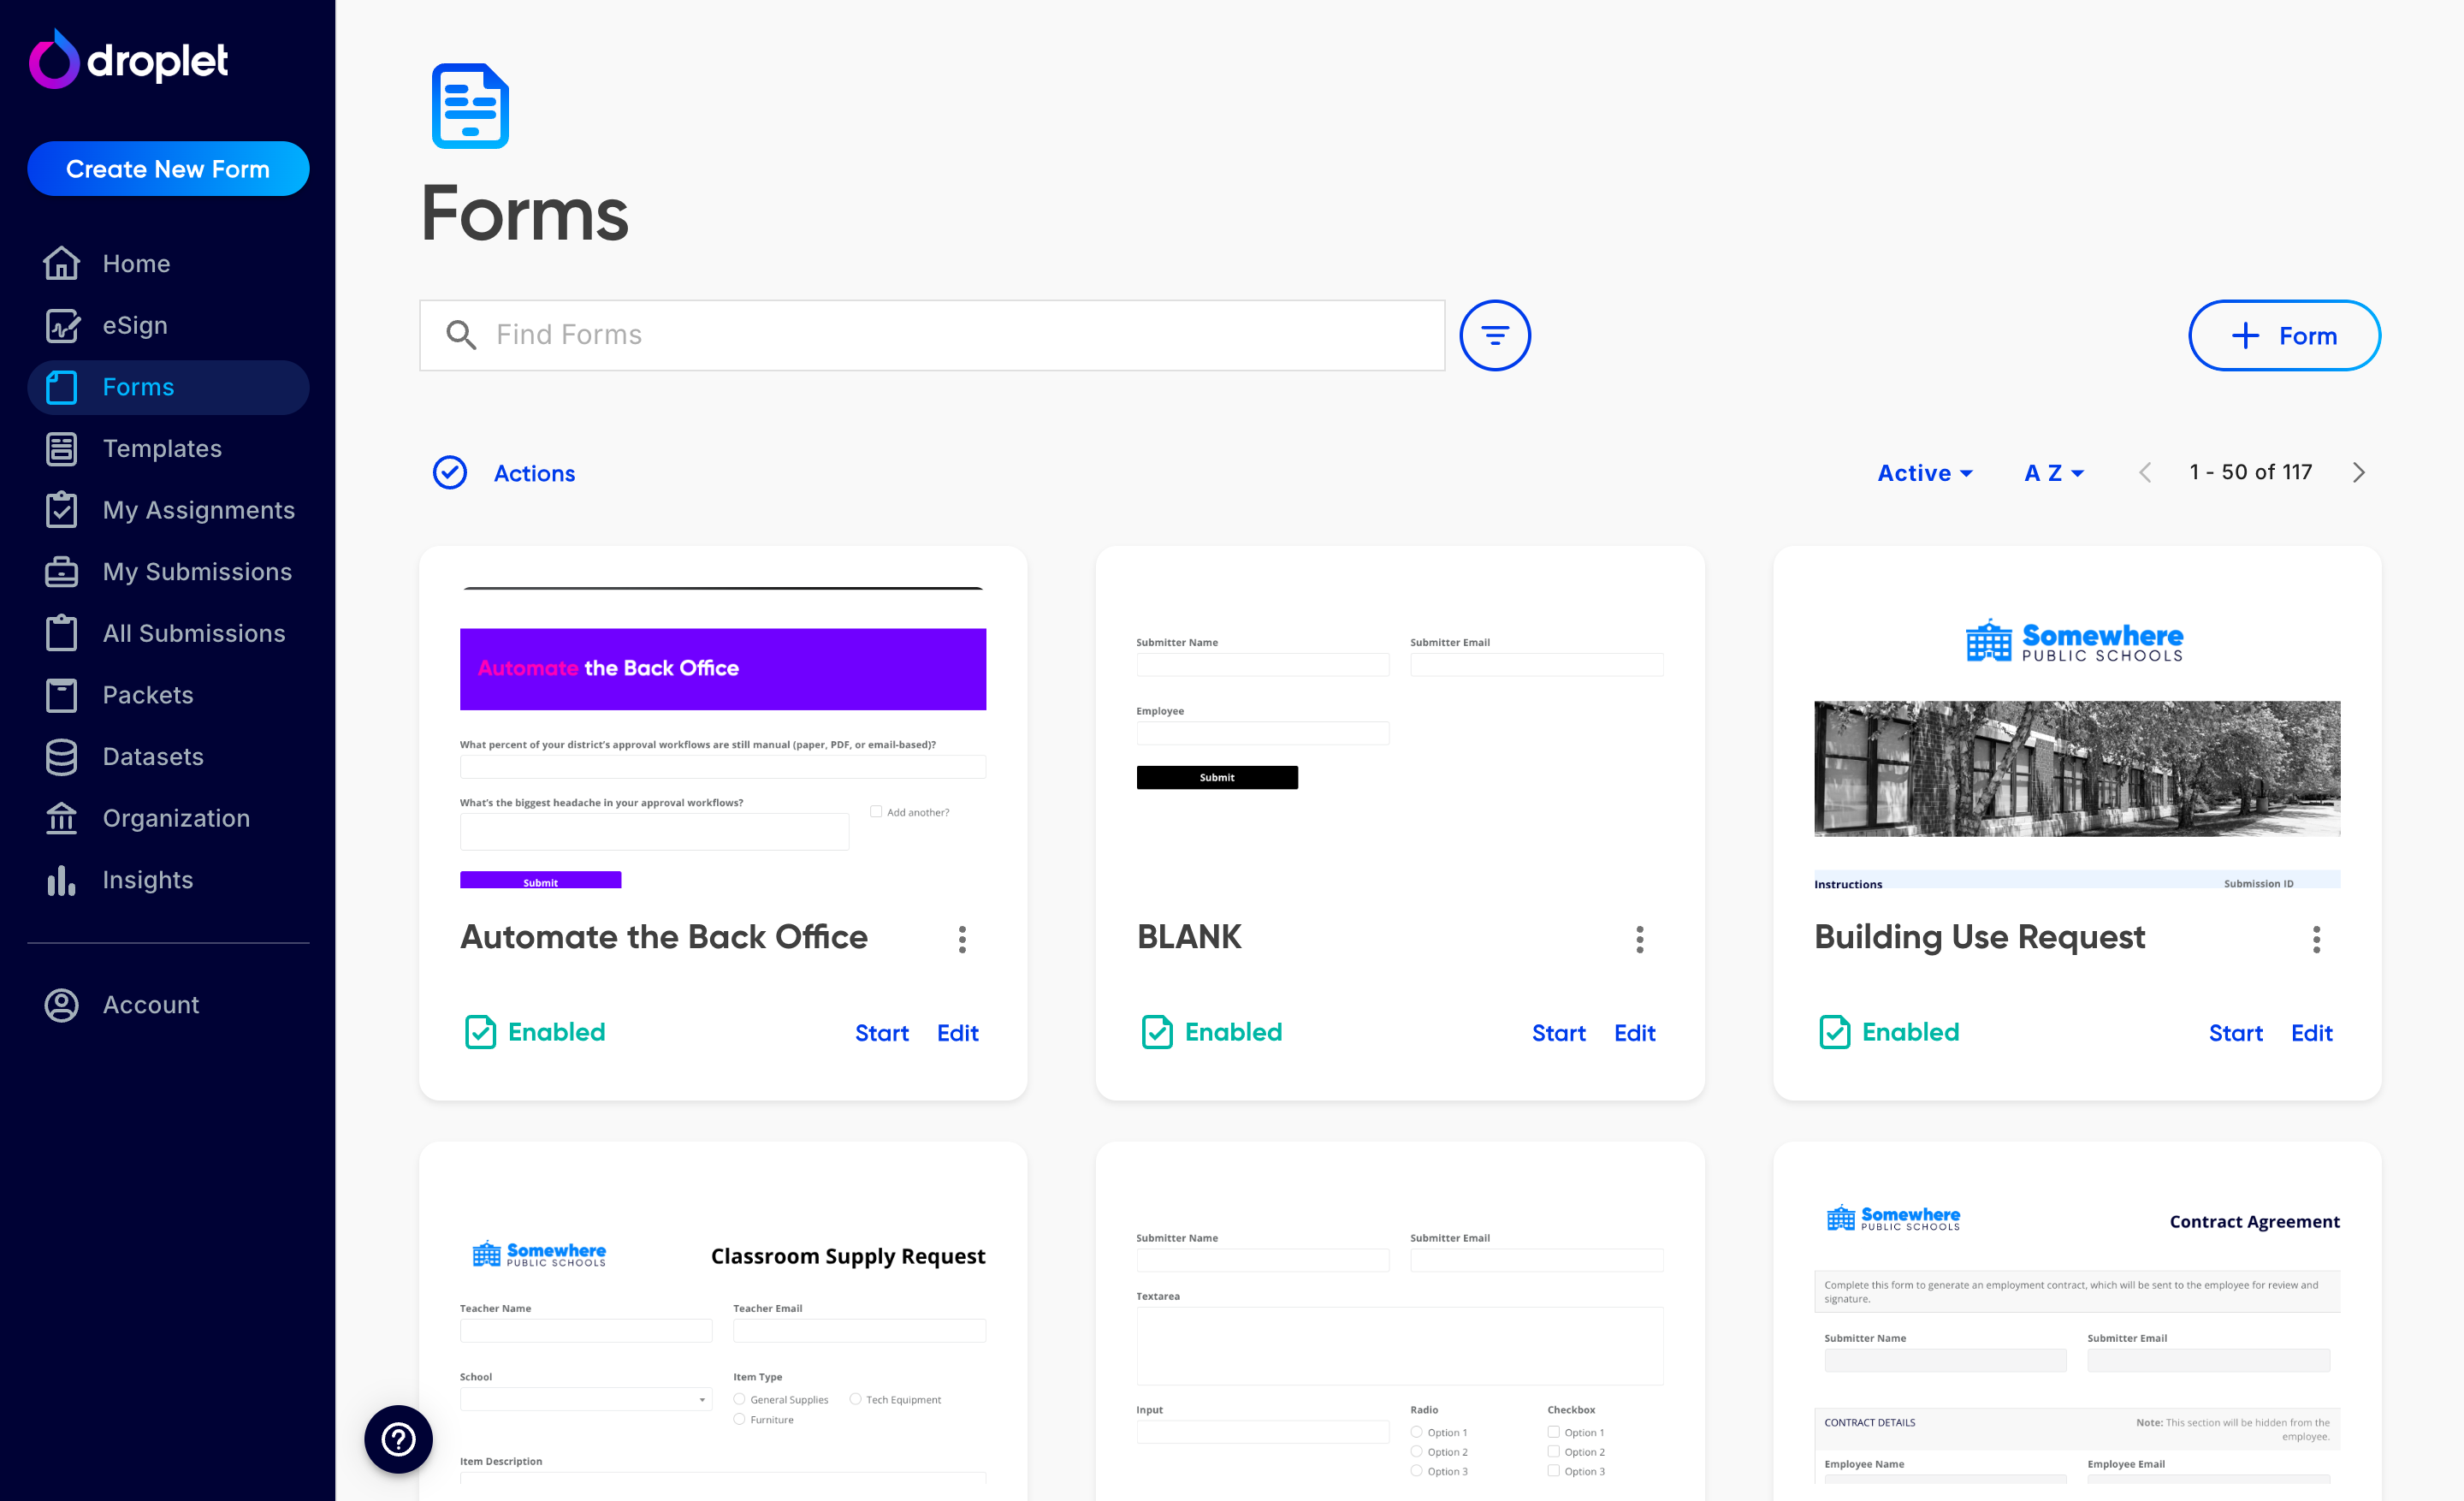This screenshot has width=2464, height=1501.
Task: Click the Datasets database icon
Action: pos(61,757)
